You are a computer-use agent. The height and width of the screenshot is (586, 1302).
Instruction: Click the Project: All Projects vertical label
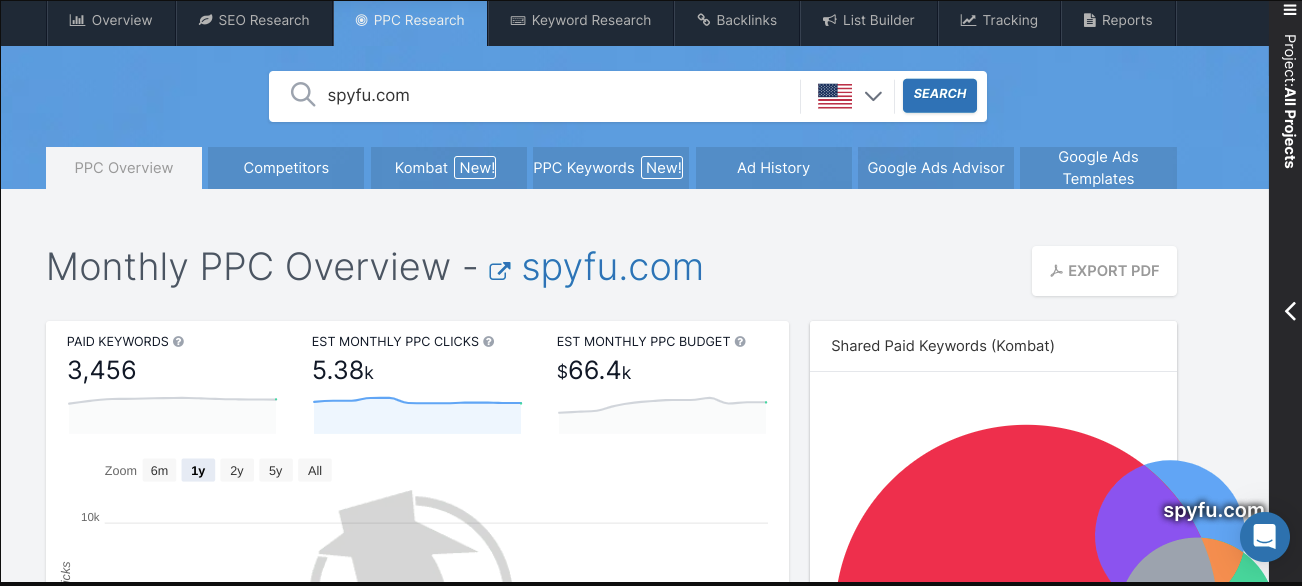[x=1290, y=102]
